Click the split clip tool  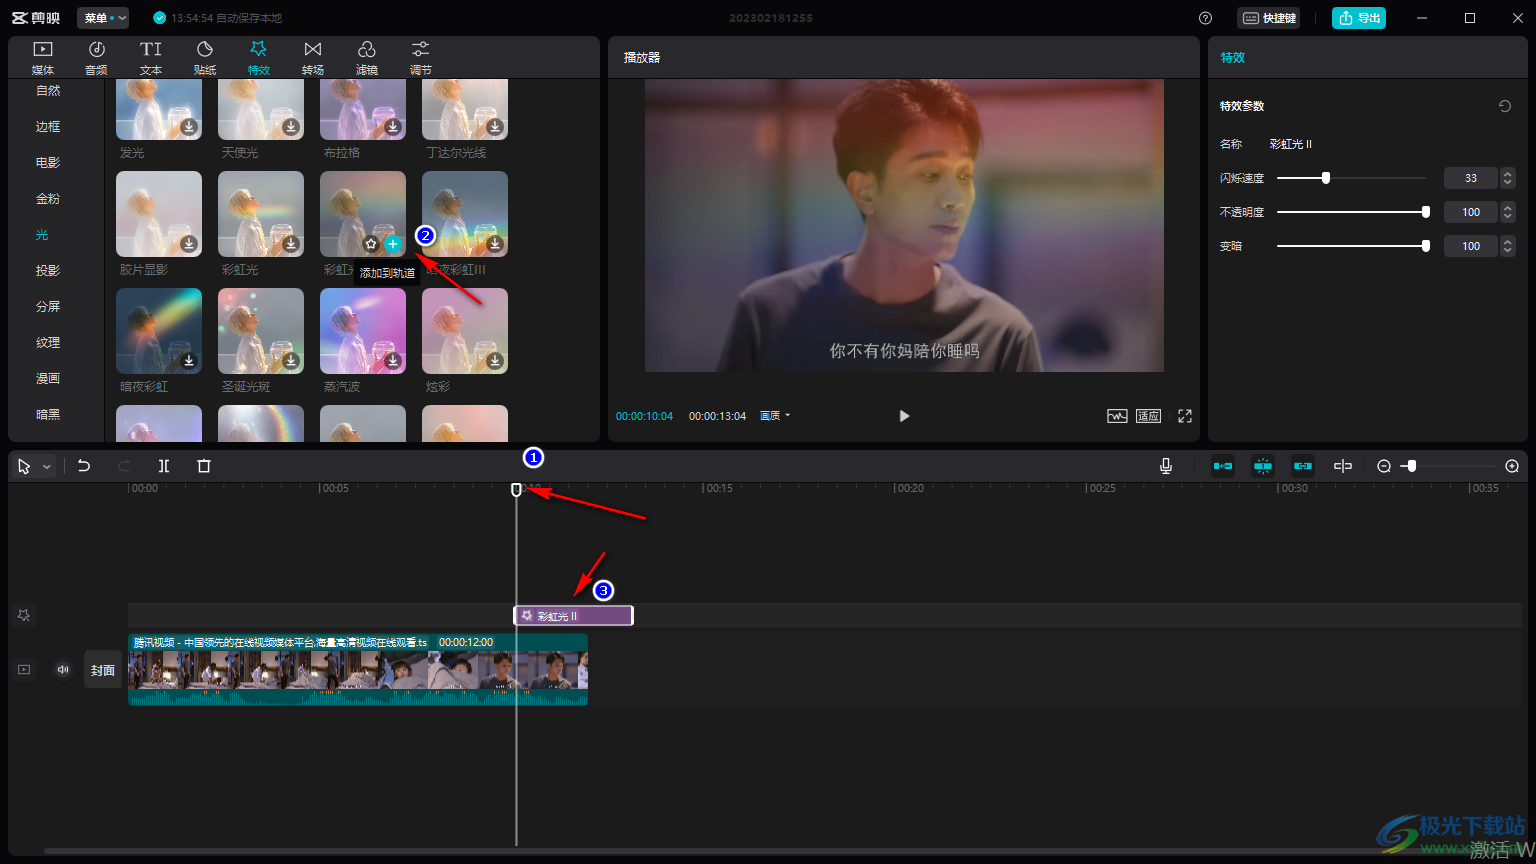[164, 466]
